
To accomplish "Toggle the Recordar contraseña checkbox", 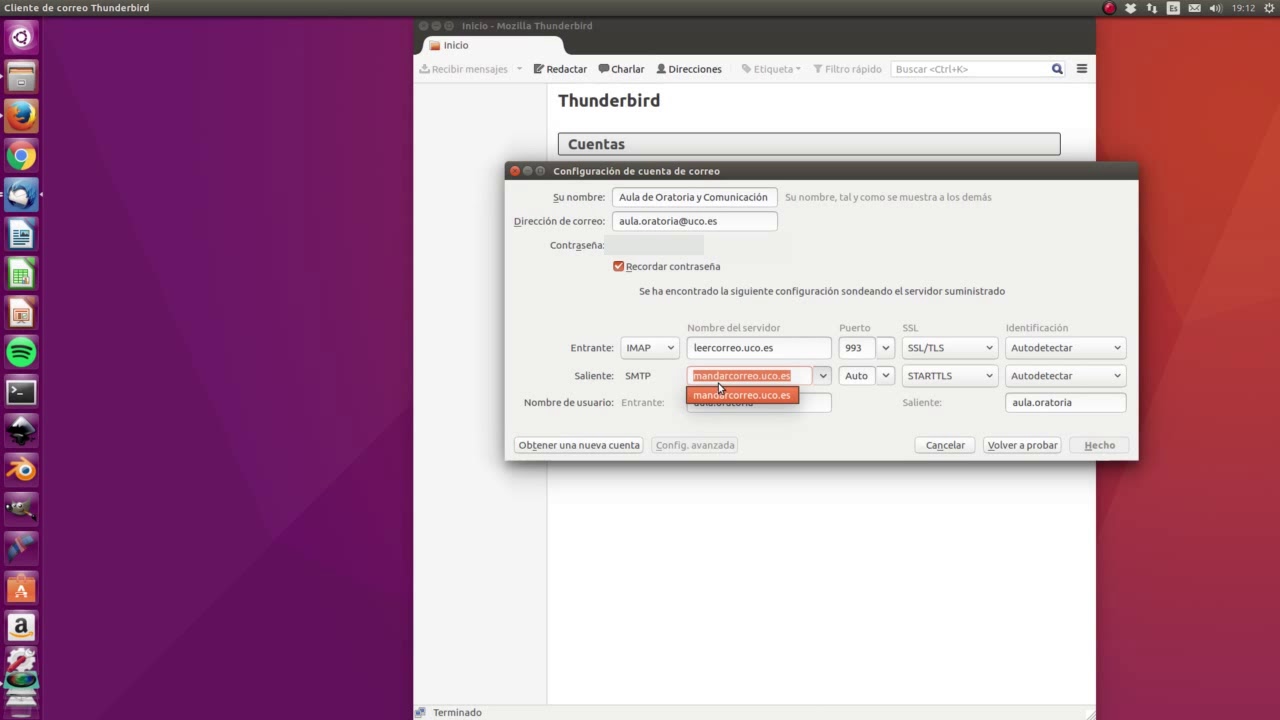I will click(618, 266).
